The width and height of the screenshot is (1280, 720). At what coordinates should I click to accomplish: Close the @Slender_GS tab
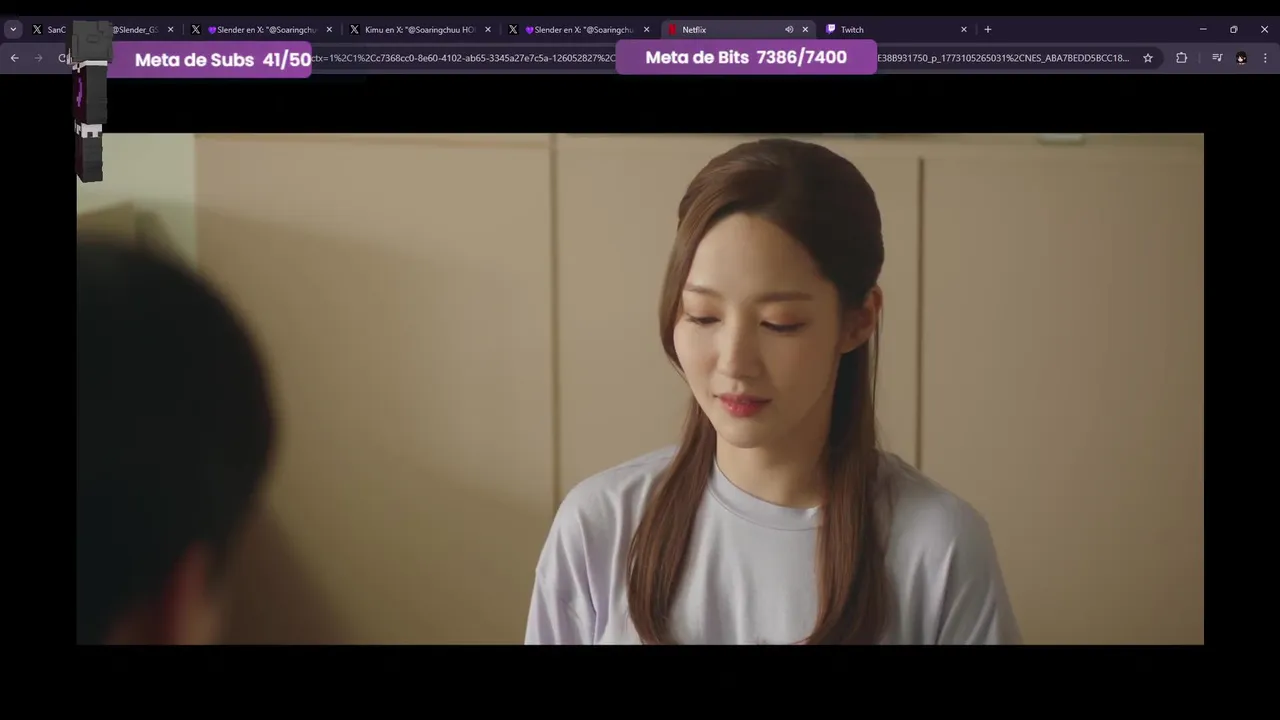tap(171, 30)
